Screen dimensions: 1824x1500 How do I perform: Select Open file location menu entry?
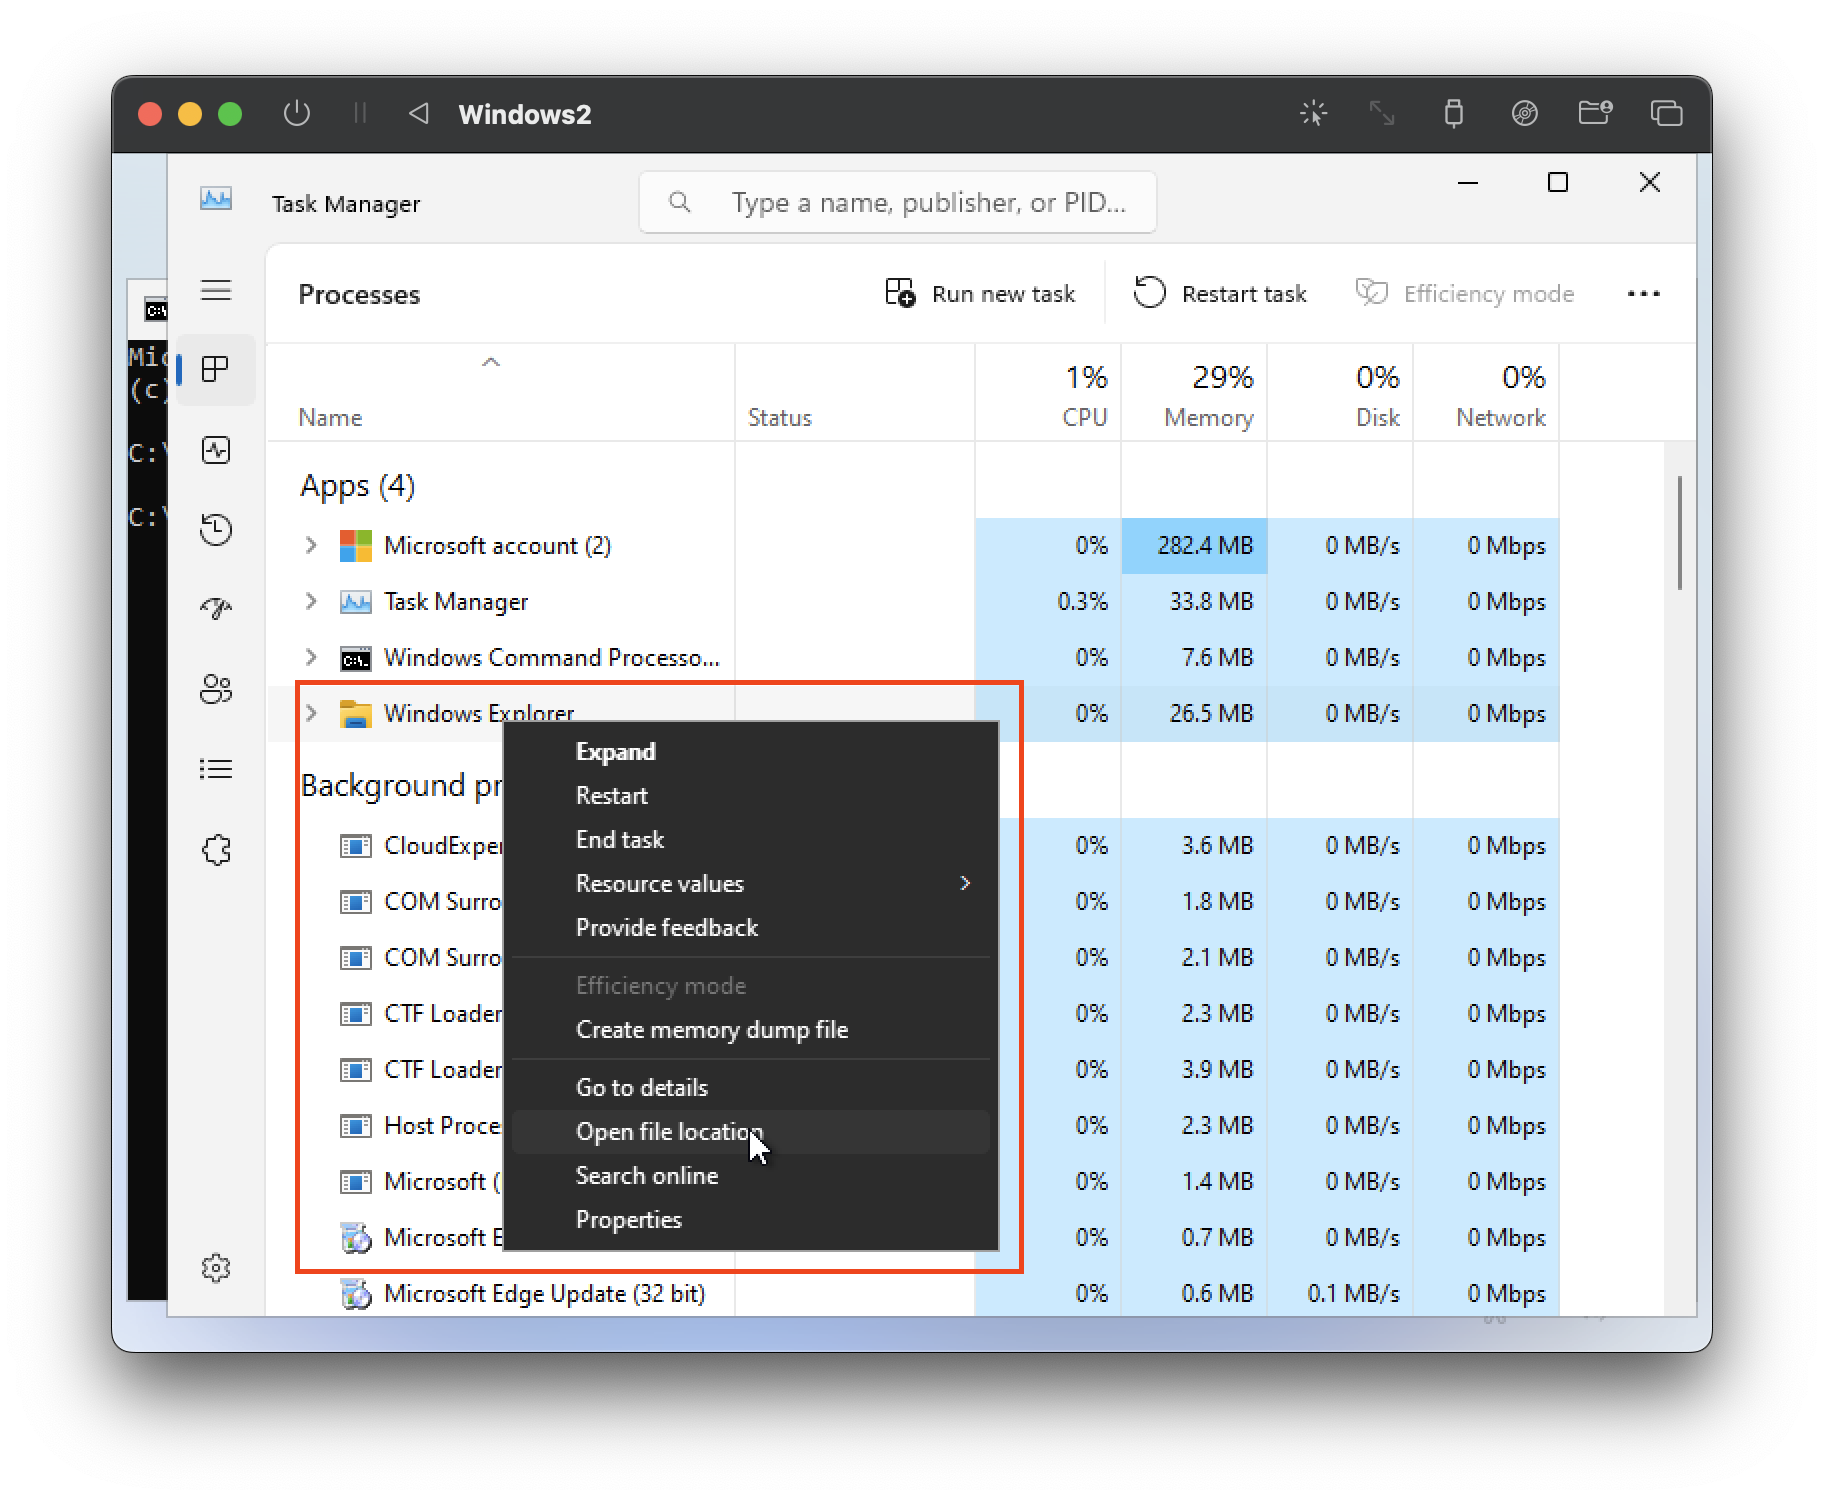pos(750,1132)
